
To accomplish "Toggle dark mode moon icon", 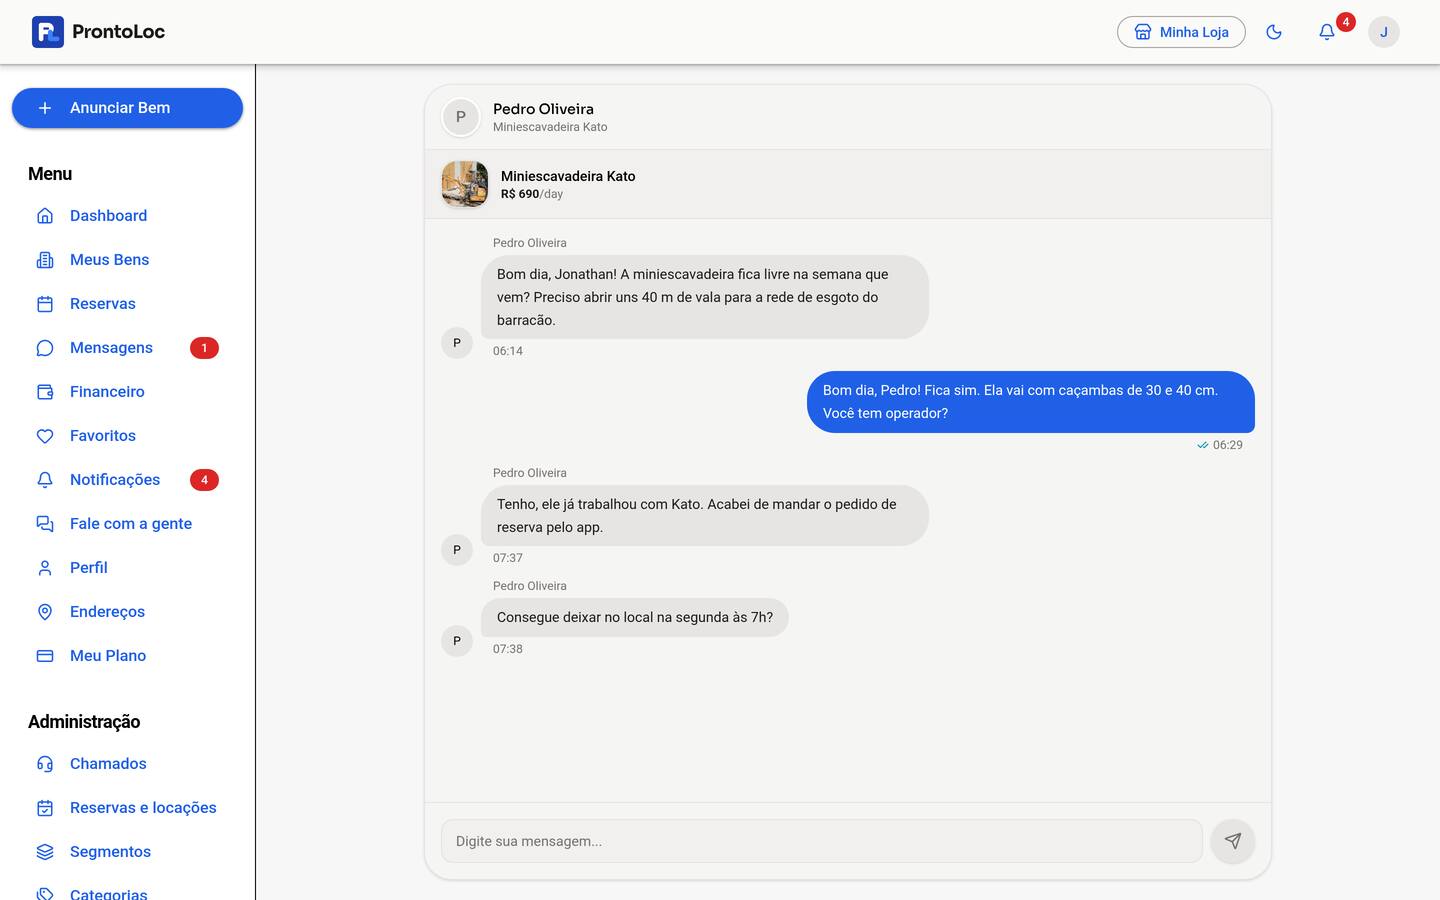I will (1274, 32).
